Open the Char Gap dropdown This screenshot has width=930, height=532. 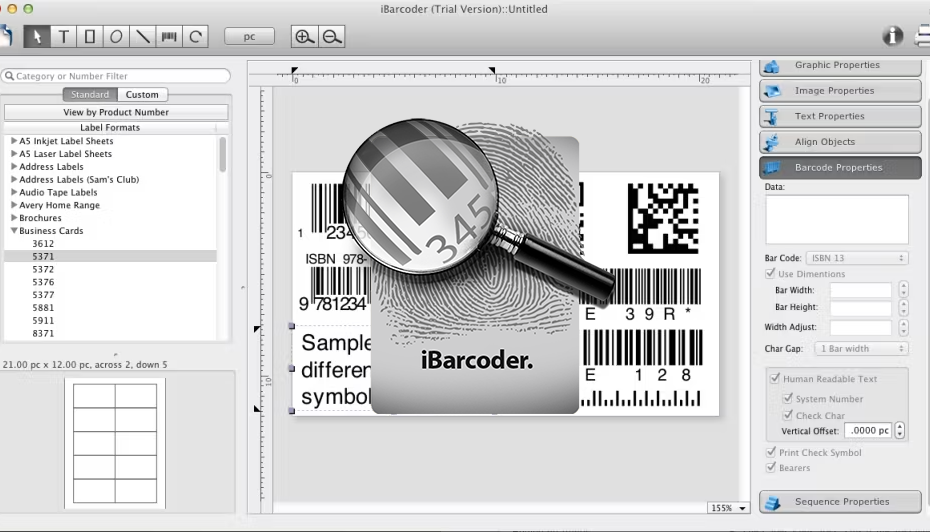coord(861,349)
